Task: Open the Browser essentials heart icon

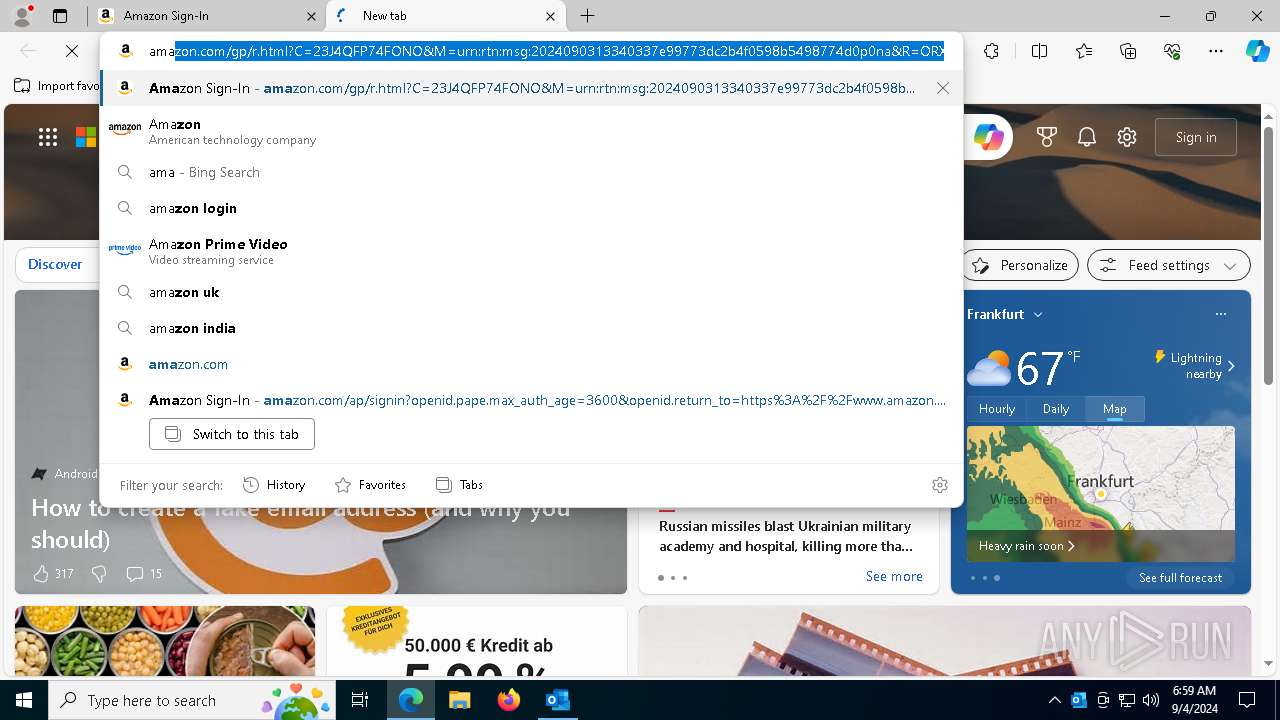Action: click(1172, 51)
